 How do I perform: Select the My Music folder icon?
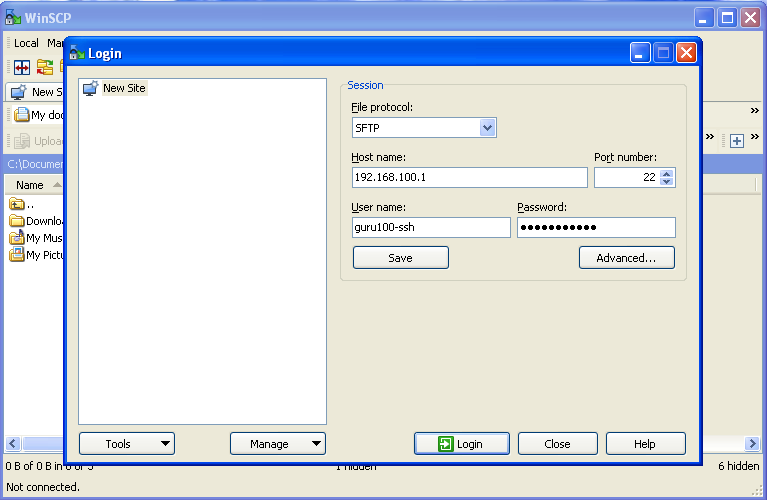[x=17, y=238]
